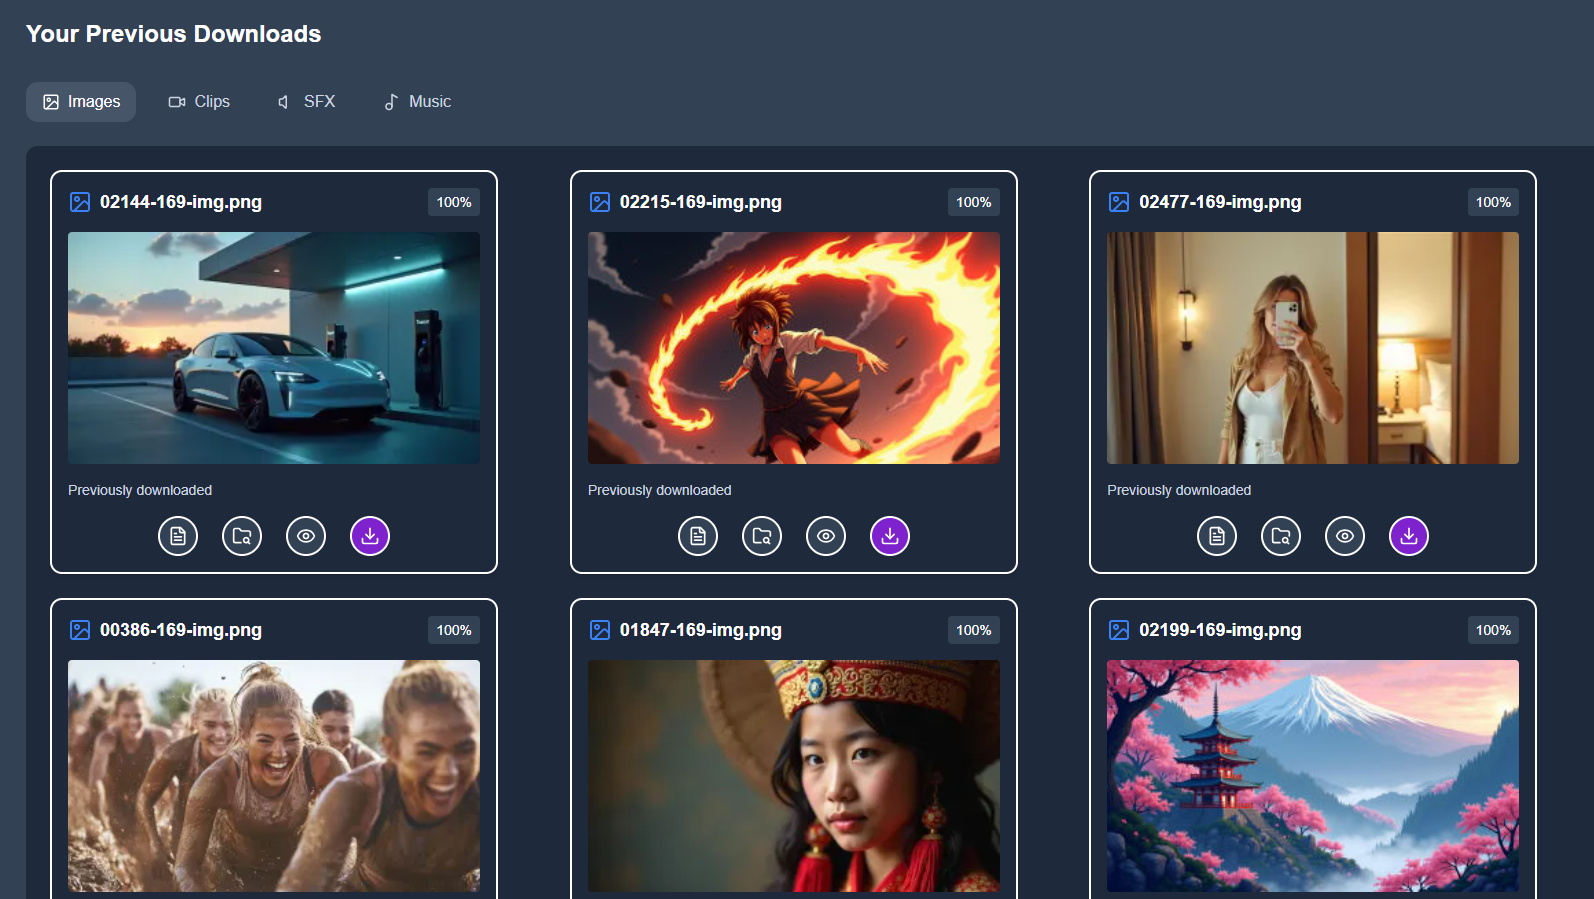Viewport: 1594px width, 899px height.
Task: Open the Clips tab
Action: pos(199,102)
